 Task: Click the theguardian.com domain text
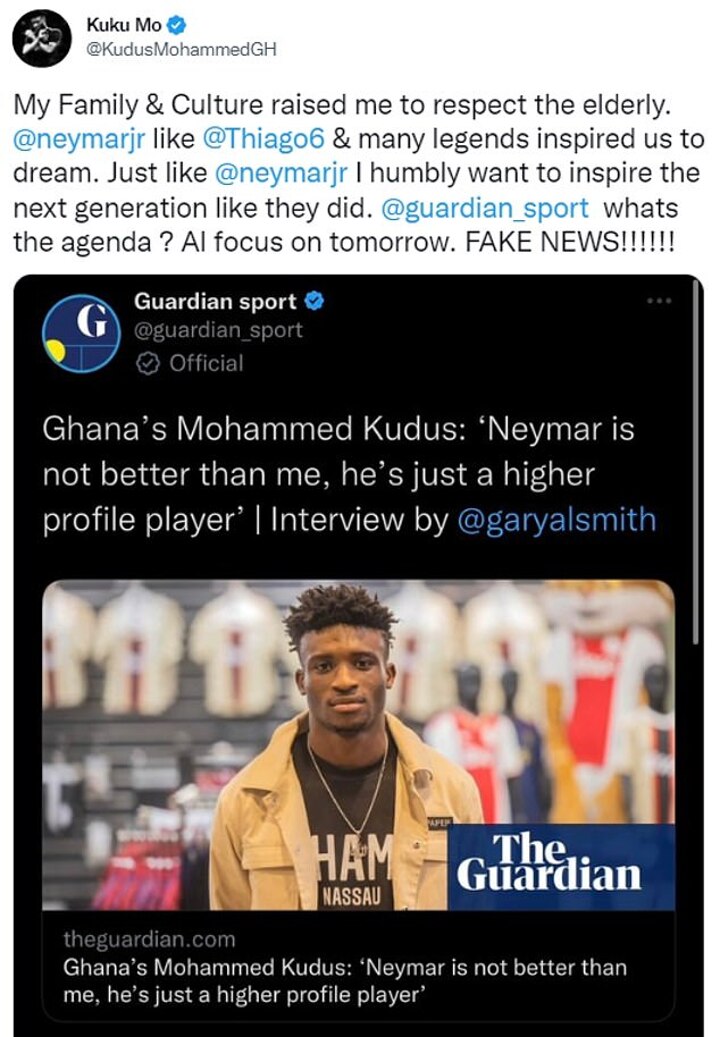pos(149,940)
